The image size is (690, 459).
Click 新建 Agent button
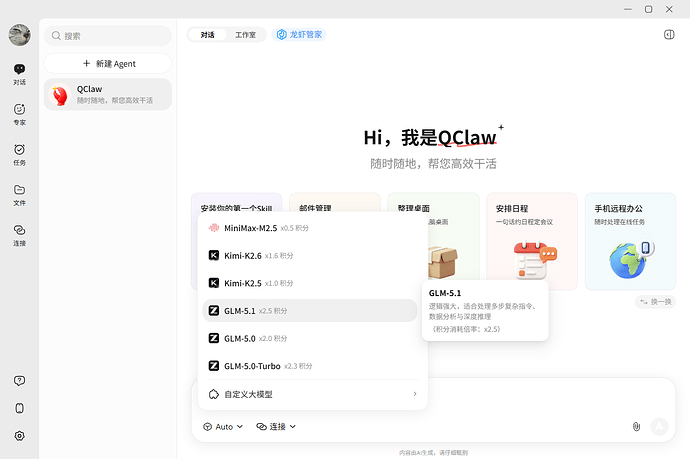click(x=108, y=64)
